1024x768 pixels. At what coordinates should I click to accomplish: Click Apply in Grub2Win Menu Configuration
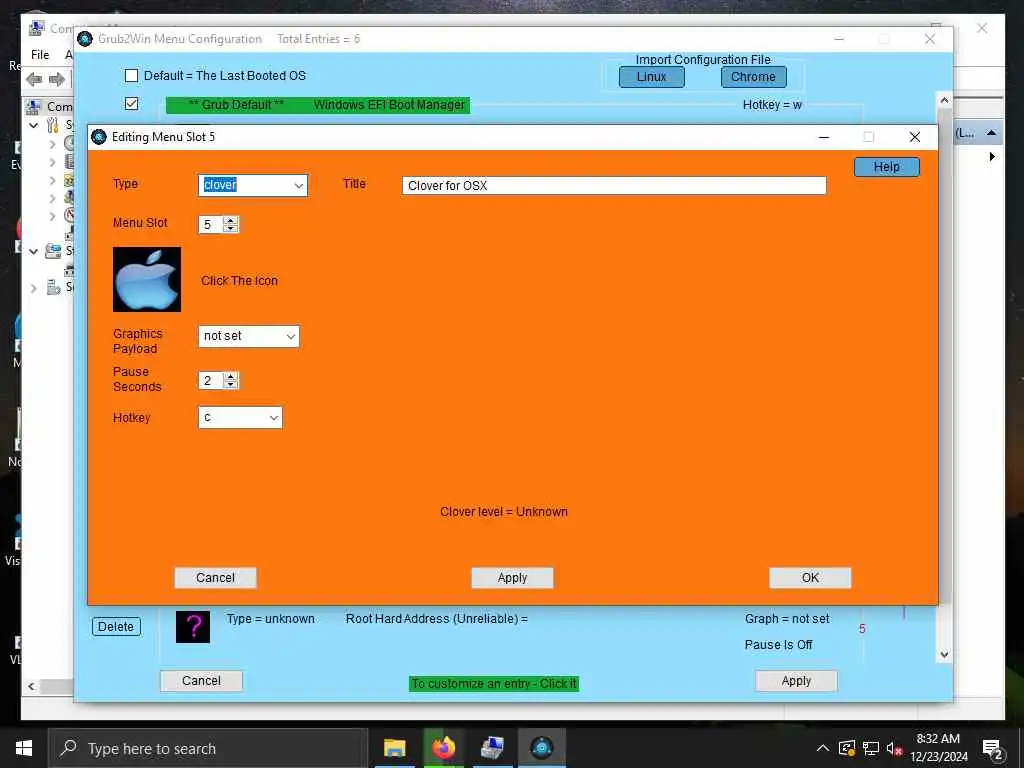point(796,681)
